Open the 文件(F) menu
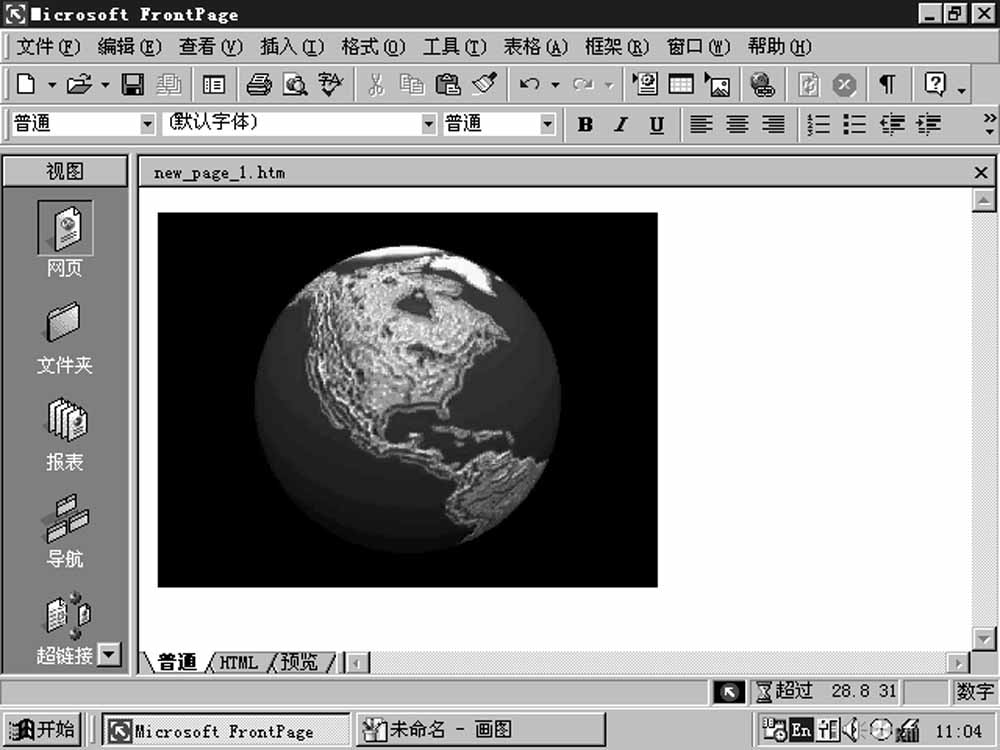The height and width of the screenshot is (750, 1000). tap(48, 47)
